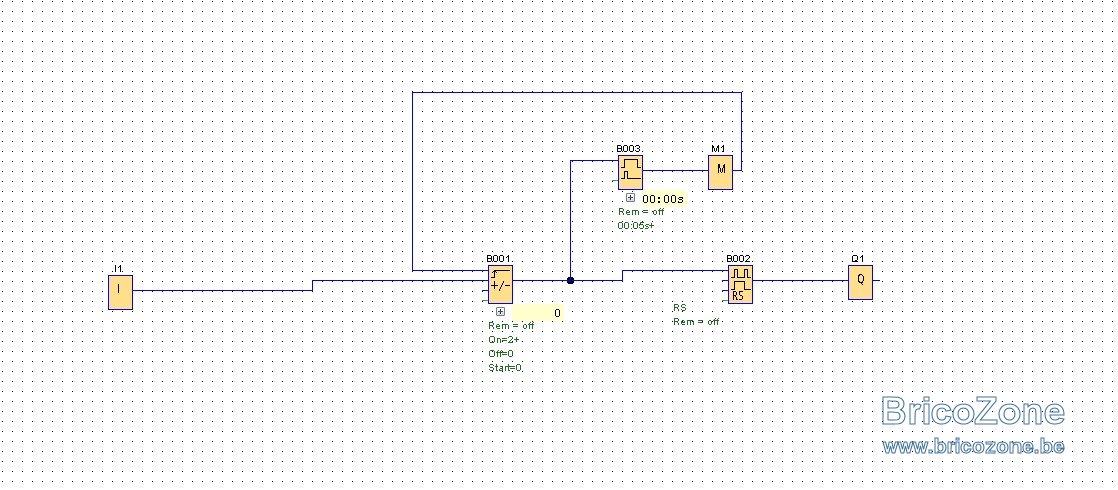Expand the parameter box under B001
The width and height of the screenshot is (1118, 490).
[500, 312]
